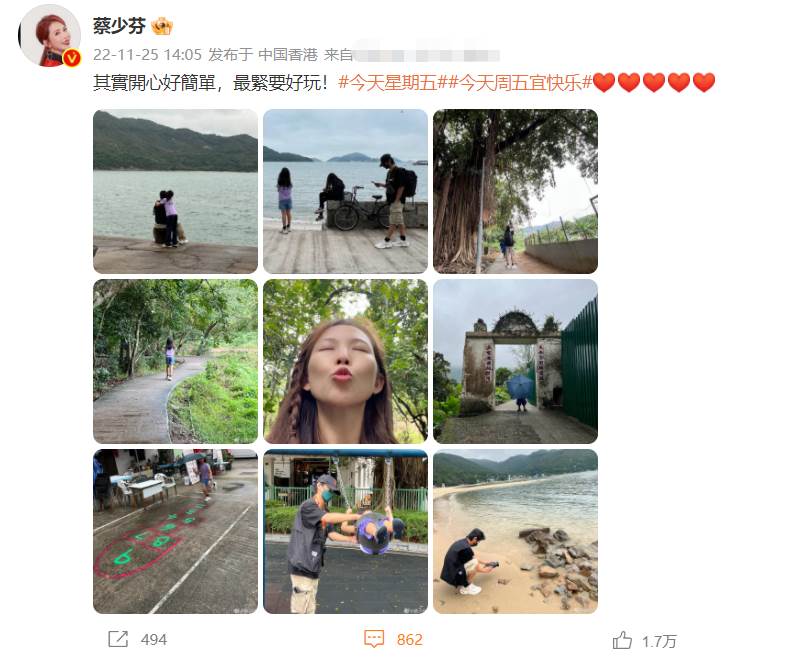Open photo with bicycle by the waterfront
The width and height of the screenshot is (785, 659).
click(345, 191)
